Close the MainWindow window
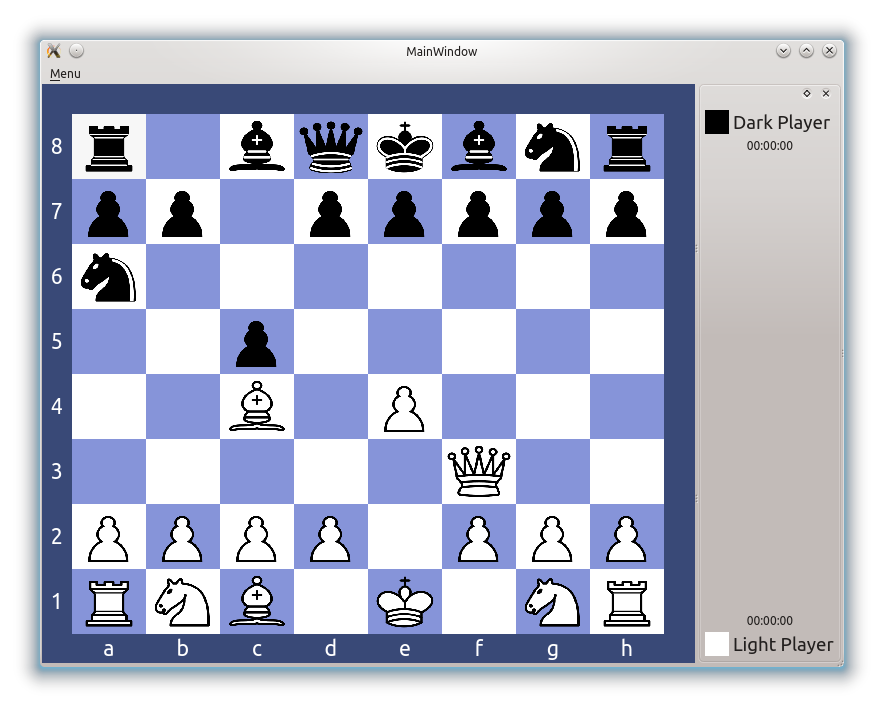Screen dimensions: 884x707 pos(829,51)
